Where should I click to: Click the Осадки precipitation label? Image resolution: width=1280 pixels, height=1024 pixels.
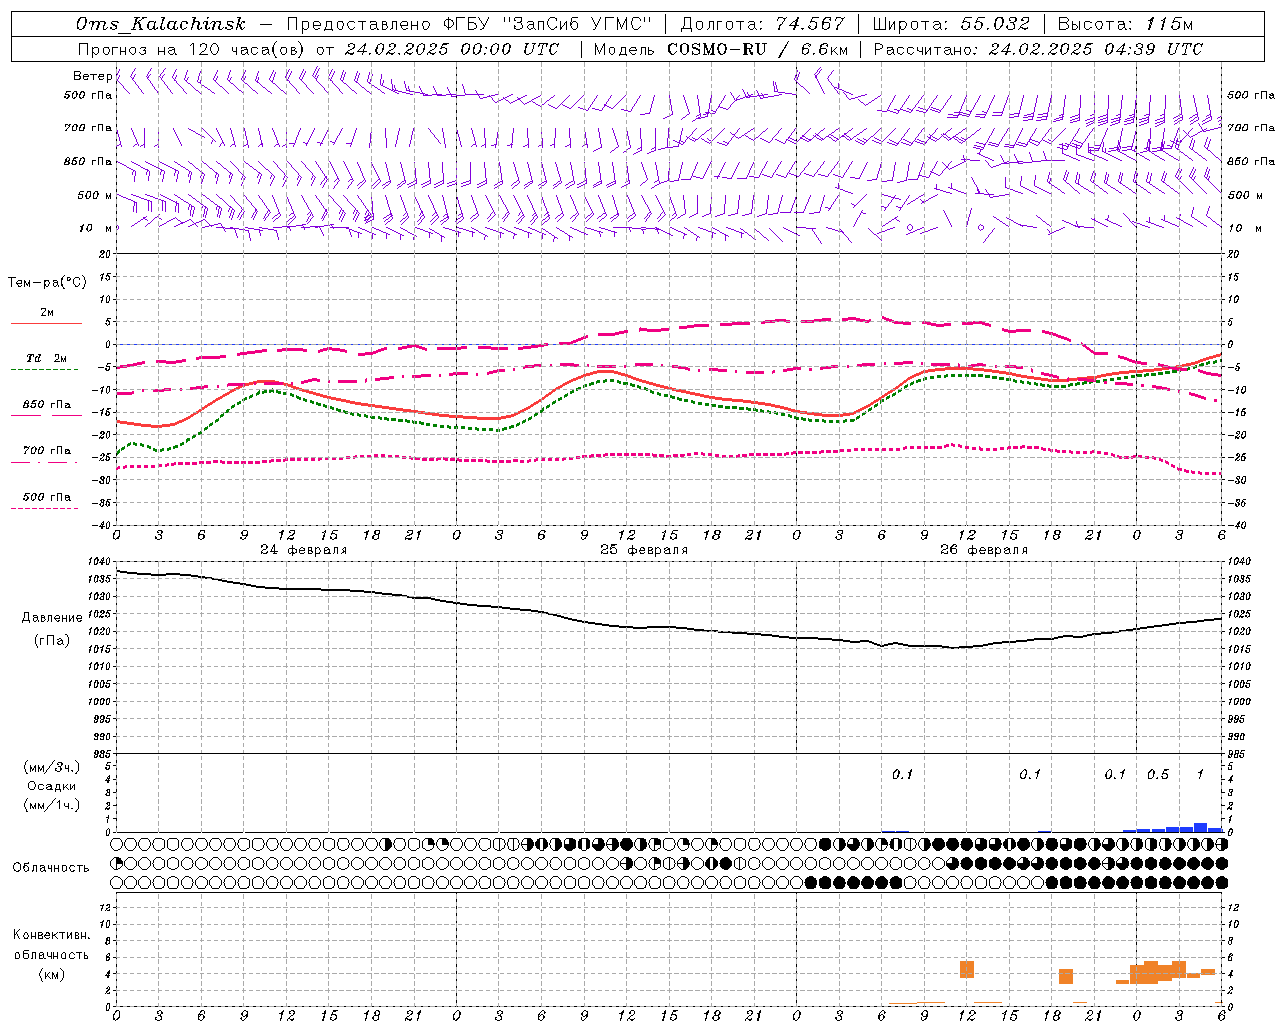coord(52,786)
